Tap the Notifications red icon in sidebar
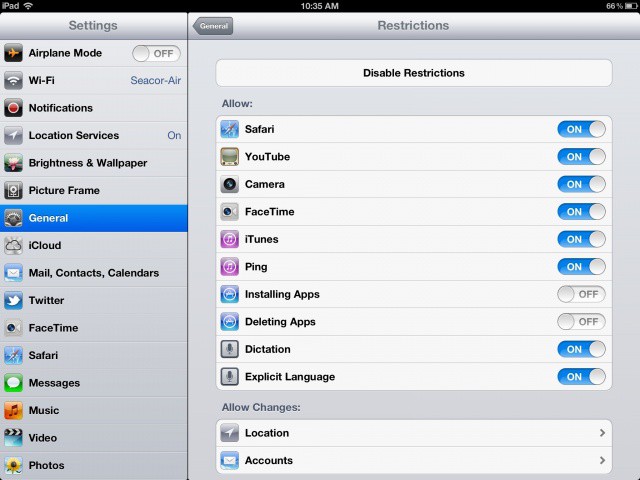This screenshot has height=480, width=640. click(13, 108)
